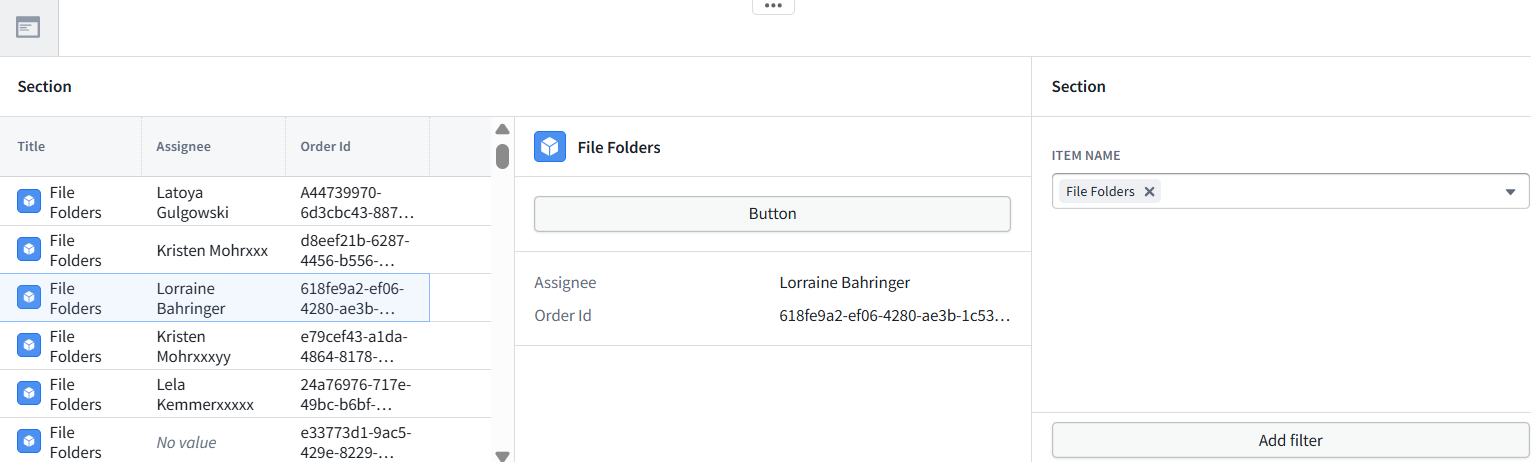1531x462 pixels.
Task: Click the cube icon in Kristen Mohrxxx row
Action: coord(29,250)
